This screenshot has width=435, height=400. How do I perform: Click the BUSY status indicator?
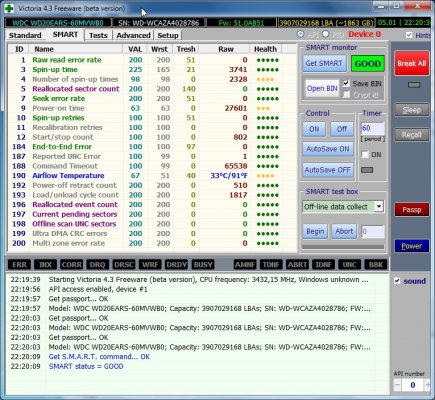coord(203,265)
